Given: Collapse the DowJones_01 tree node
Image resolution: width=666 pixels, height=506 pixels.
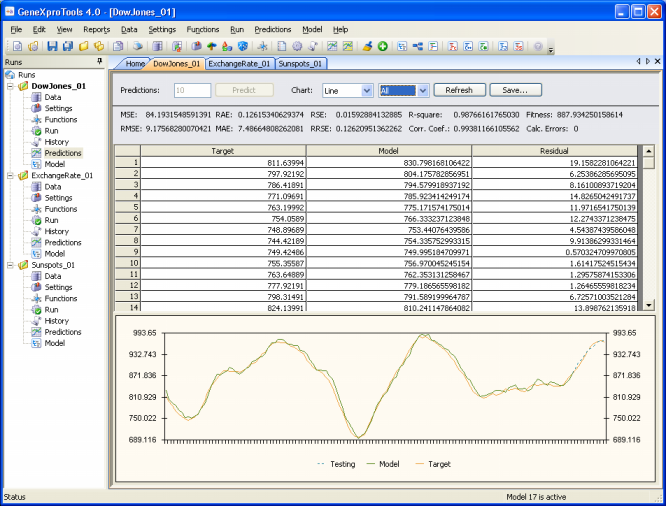Looking at the screenshot, I should tap(11, 86).
